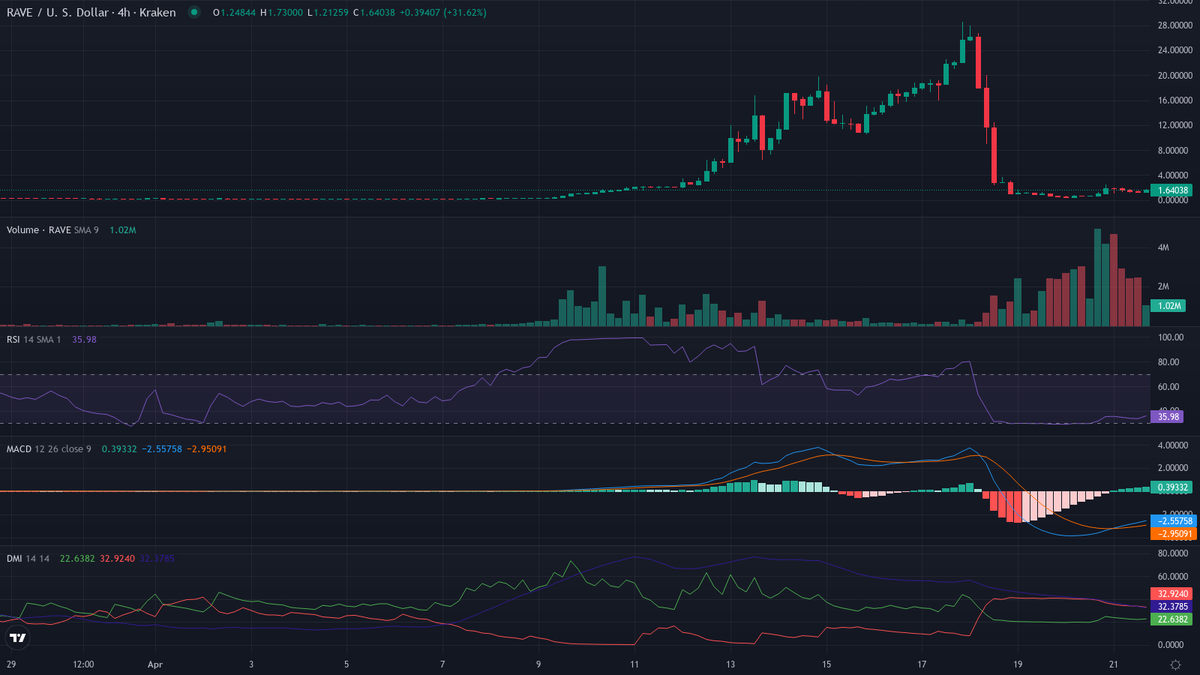Click date 29 on the time axis
1200x675 pixels.
coord(11,664)
